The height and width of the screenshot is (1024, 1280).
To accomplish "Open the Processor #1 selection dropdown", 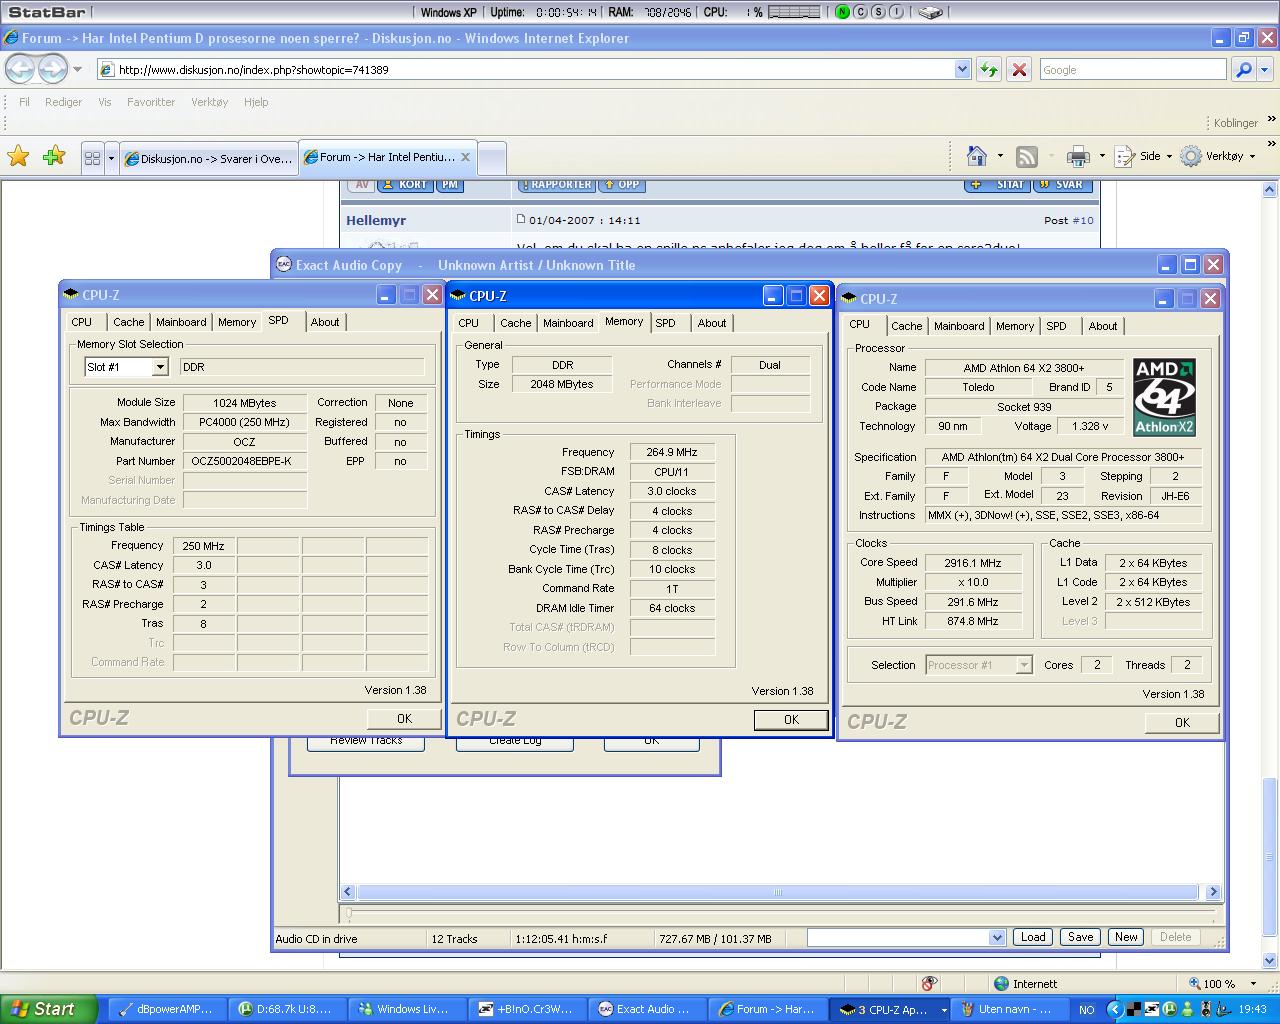I will [1023, 665].
